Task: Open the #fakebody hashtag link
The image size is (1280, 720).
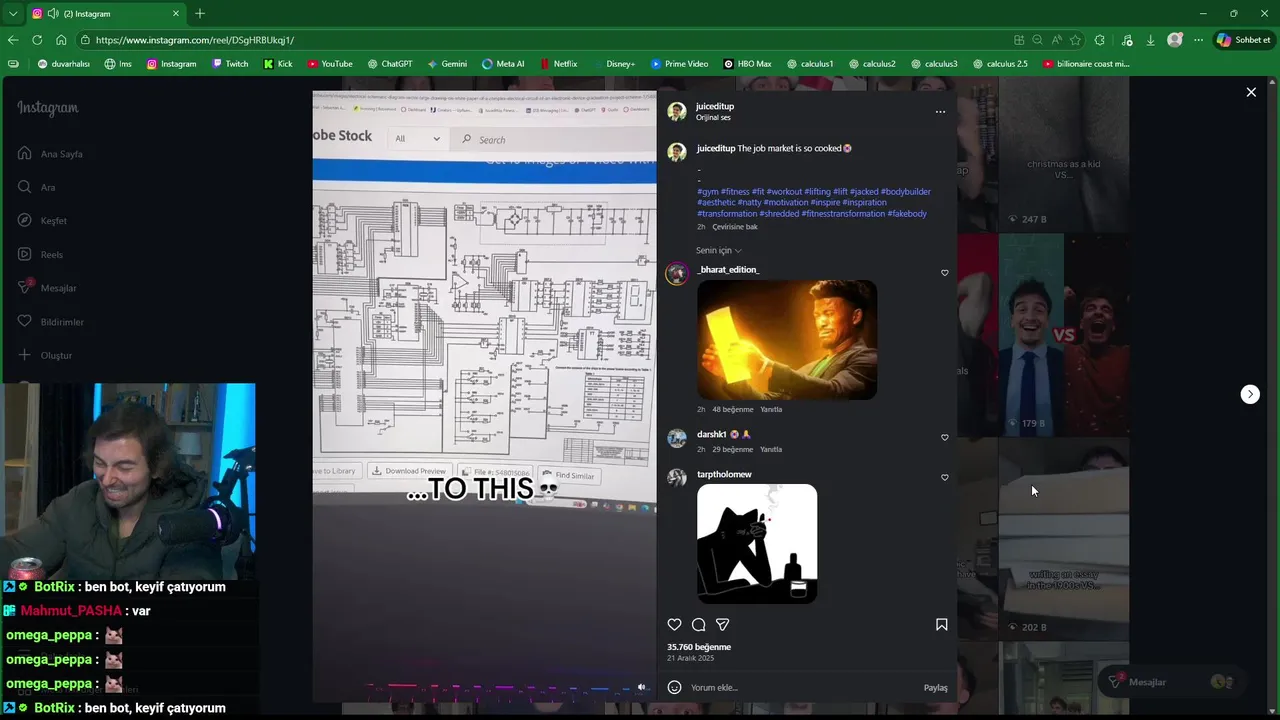Action: tap(907, 213)
